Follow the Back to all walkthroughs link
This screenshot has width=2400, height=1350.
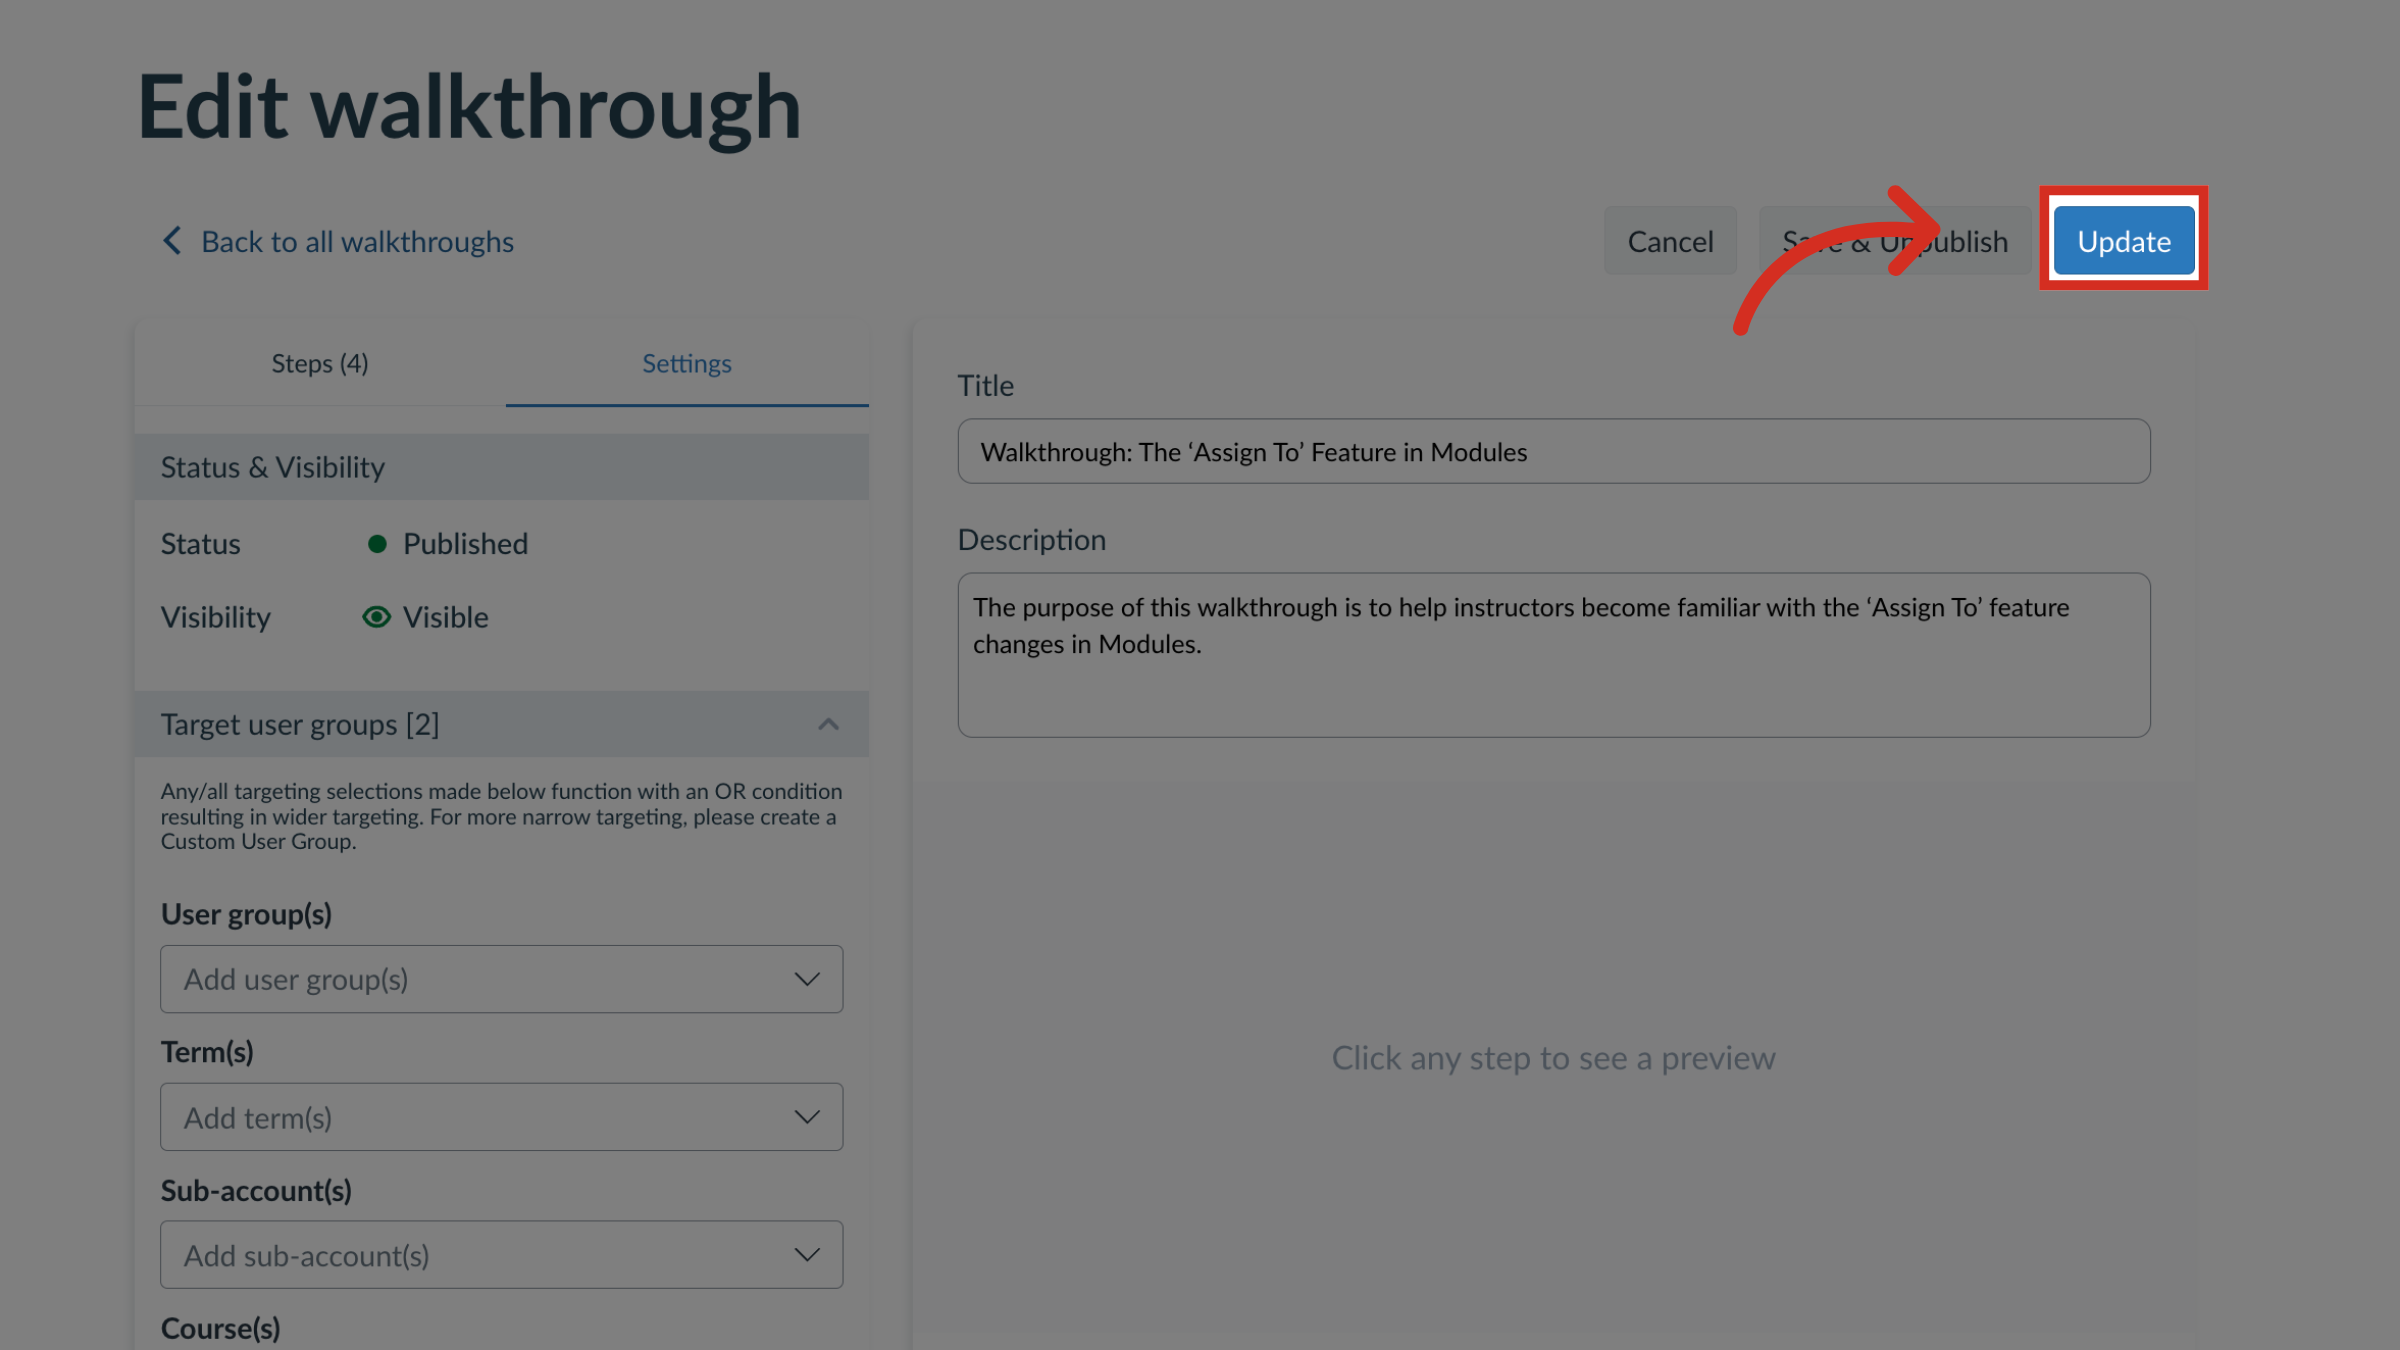(357, 241)
